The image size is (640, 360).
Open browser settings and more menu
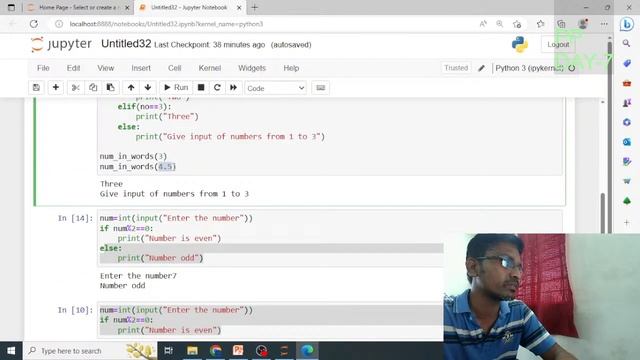(604, 24)
